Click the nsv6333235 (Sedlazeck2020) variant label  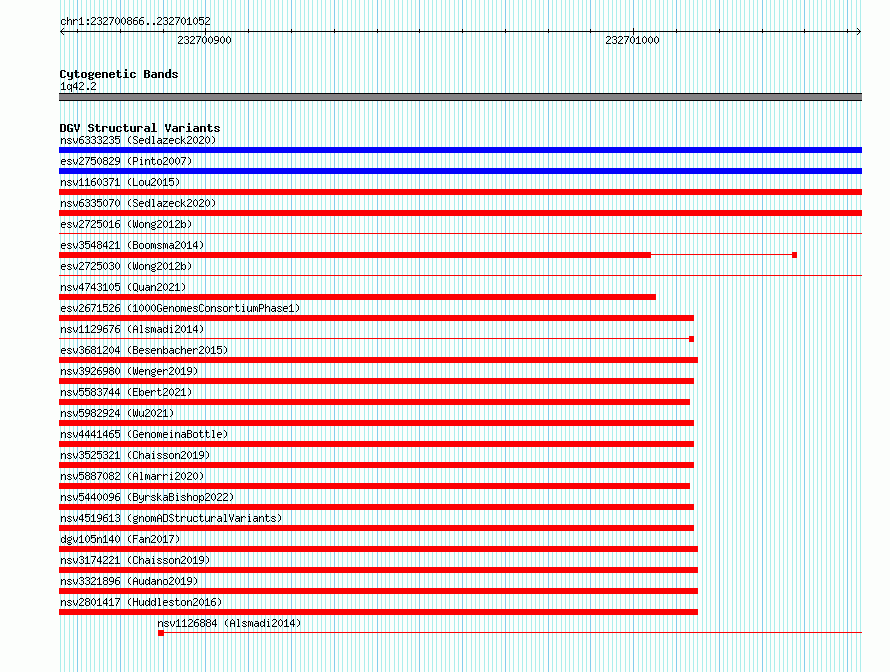point(138,140)
